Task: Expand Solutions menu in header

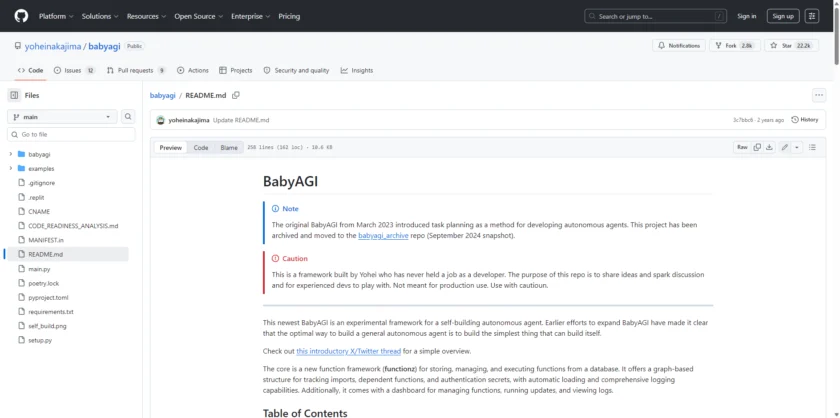Action: [100, 16]
